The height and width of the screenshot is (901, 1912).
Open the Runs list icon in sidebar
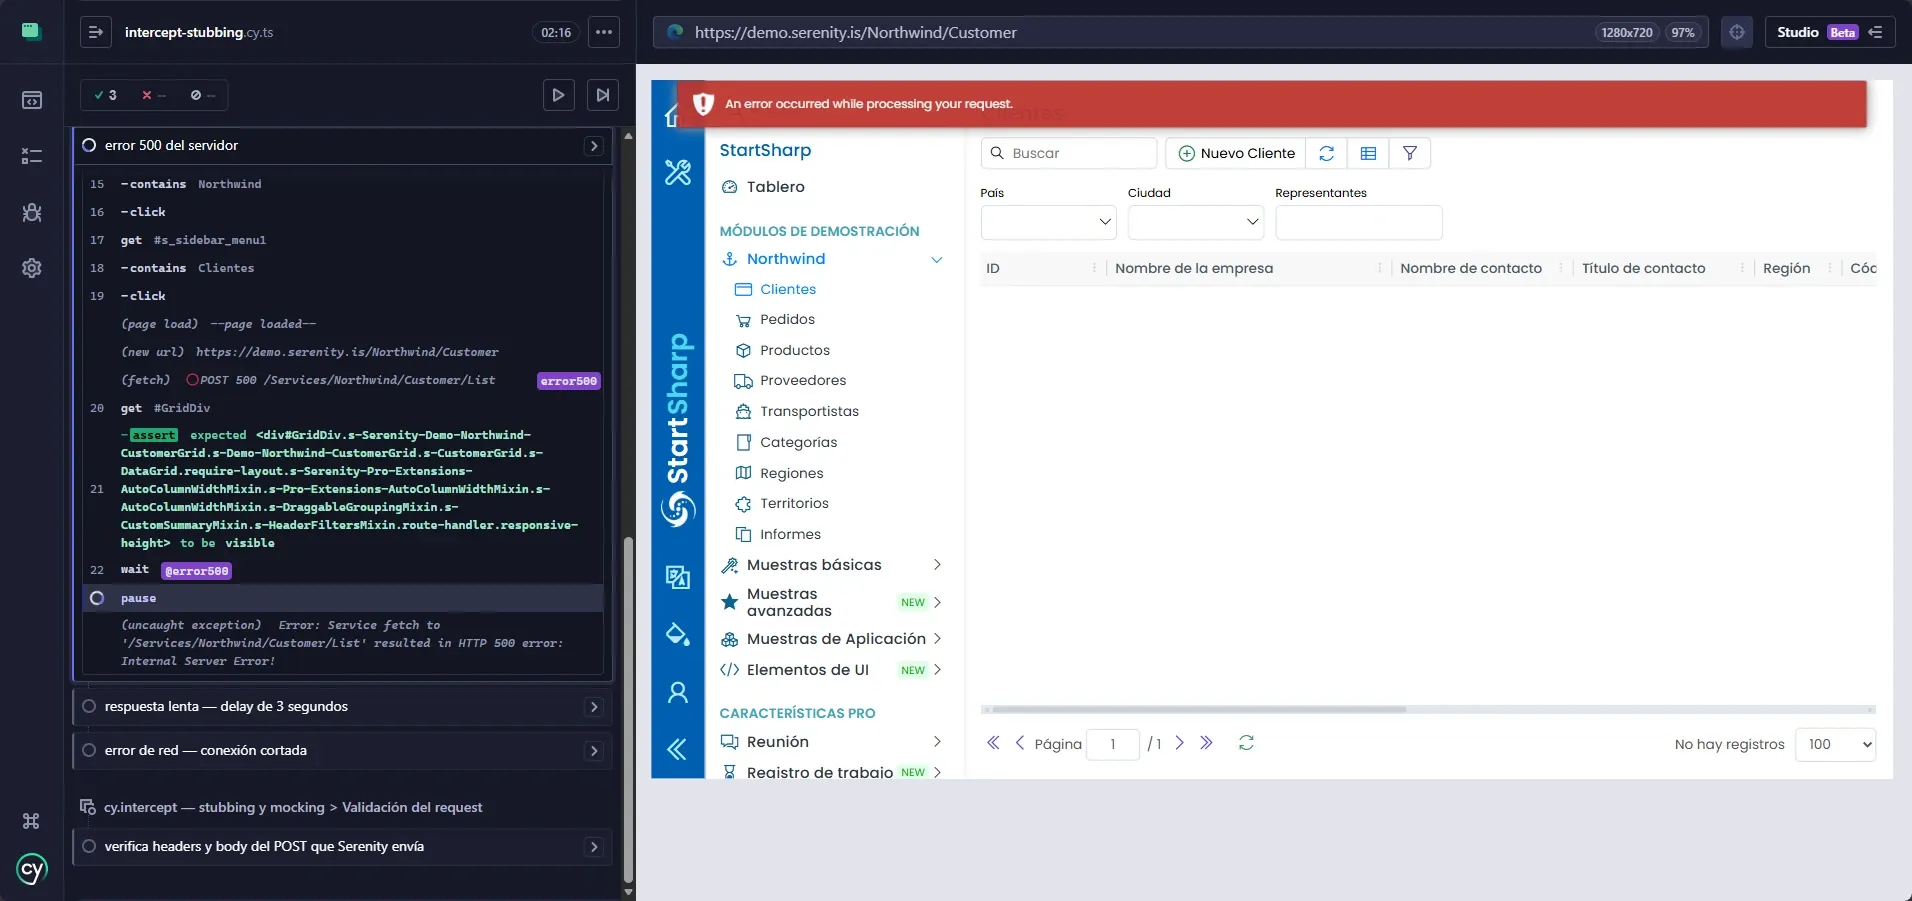pyautogui.click(x=32, y=156)
